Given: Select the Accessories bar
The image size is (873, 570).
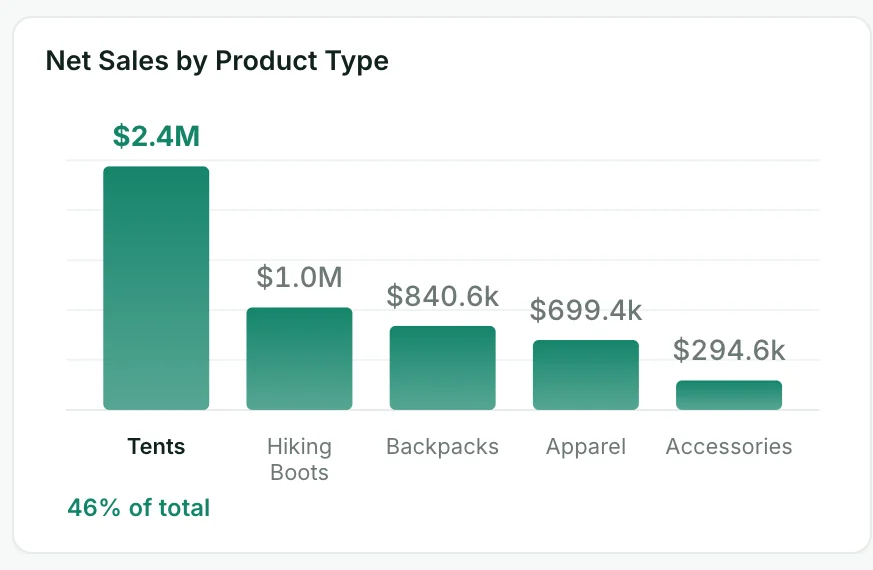Looking at the screenshot, I should coord(729,395).
